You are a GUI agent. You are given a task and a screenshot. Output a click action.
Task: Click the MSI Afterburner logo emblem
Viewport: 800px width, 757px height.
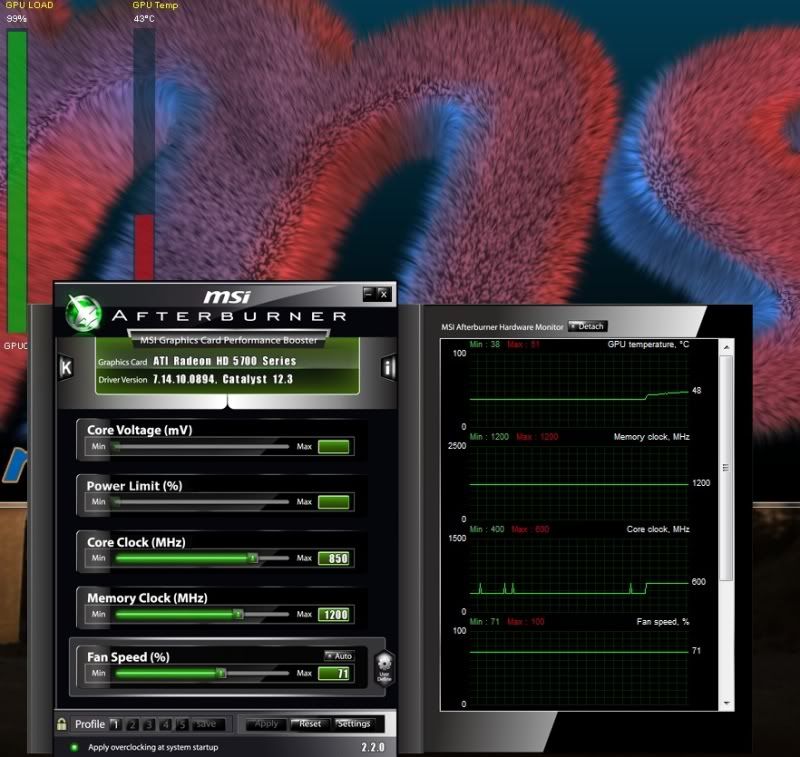tap(85, 310)
